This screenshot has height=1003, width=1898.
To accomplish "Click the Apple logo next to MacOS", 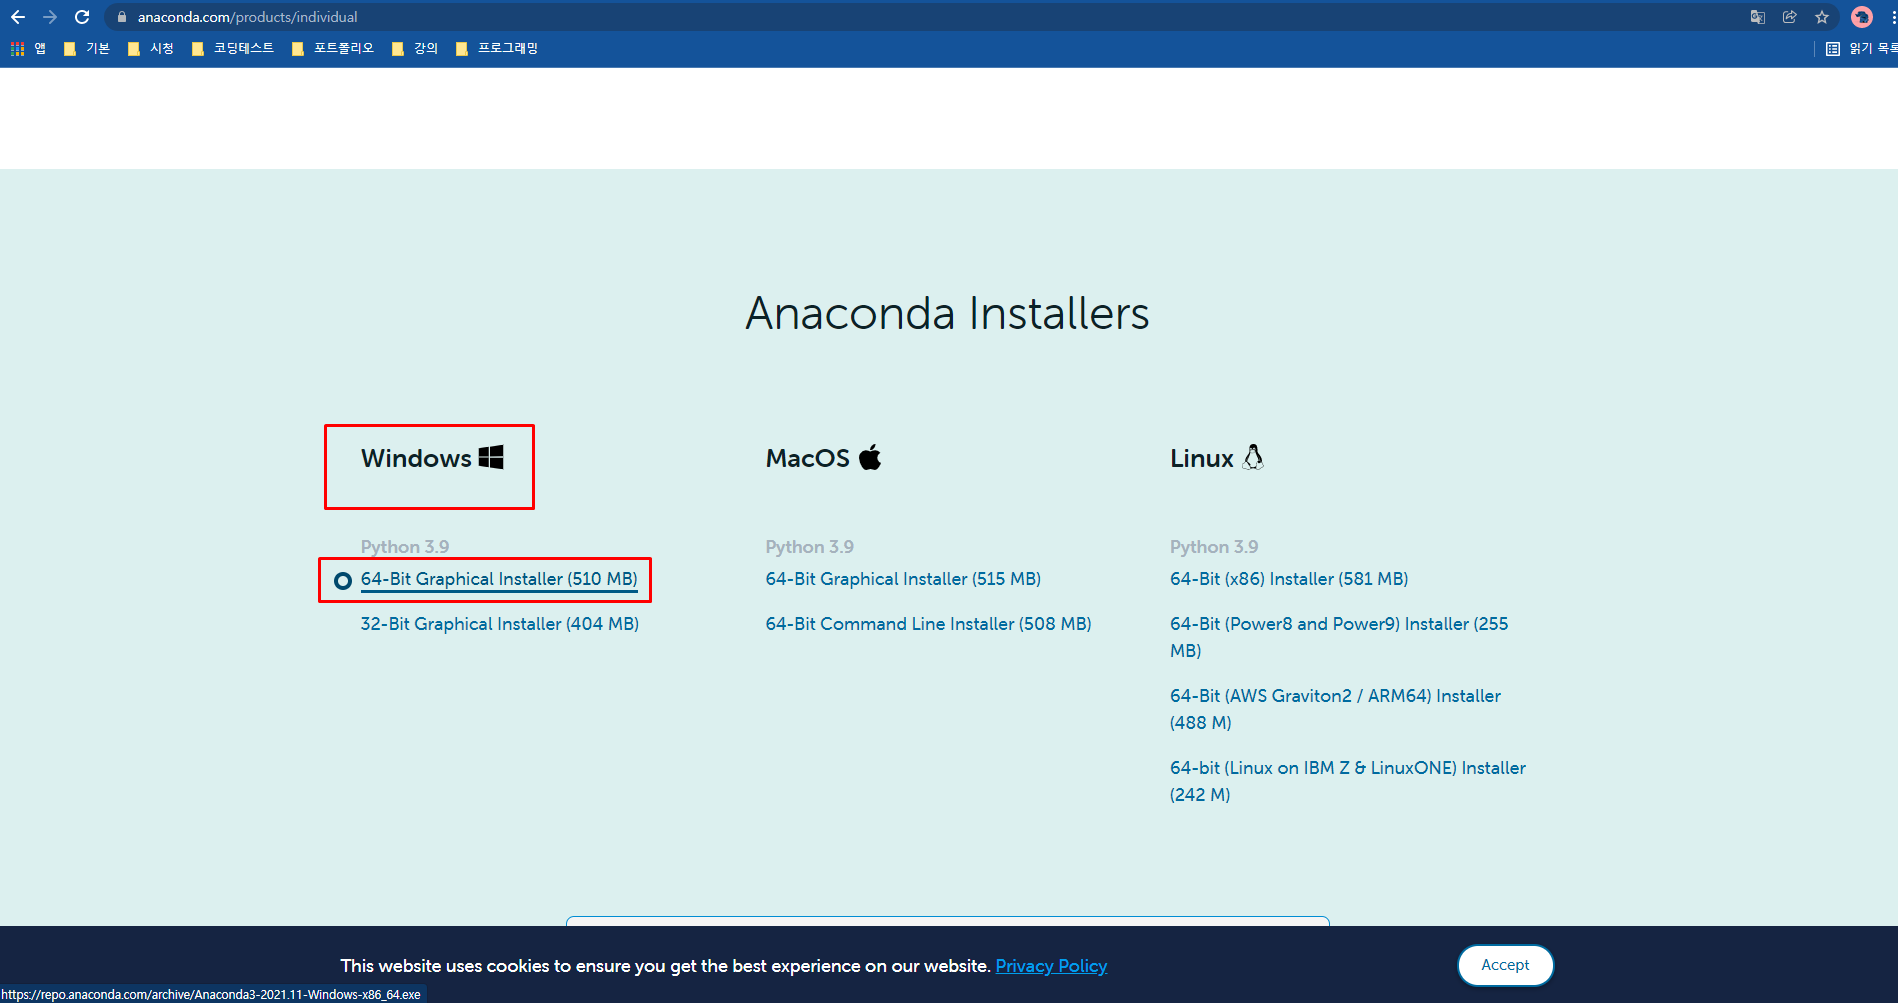I will (x=870, y=457).
